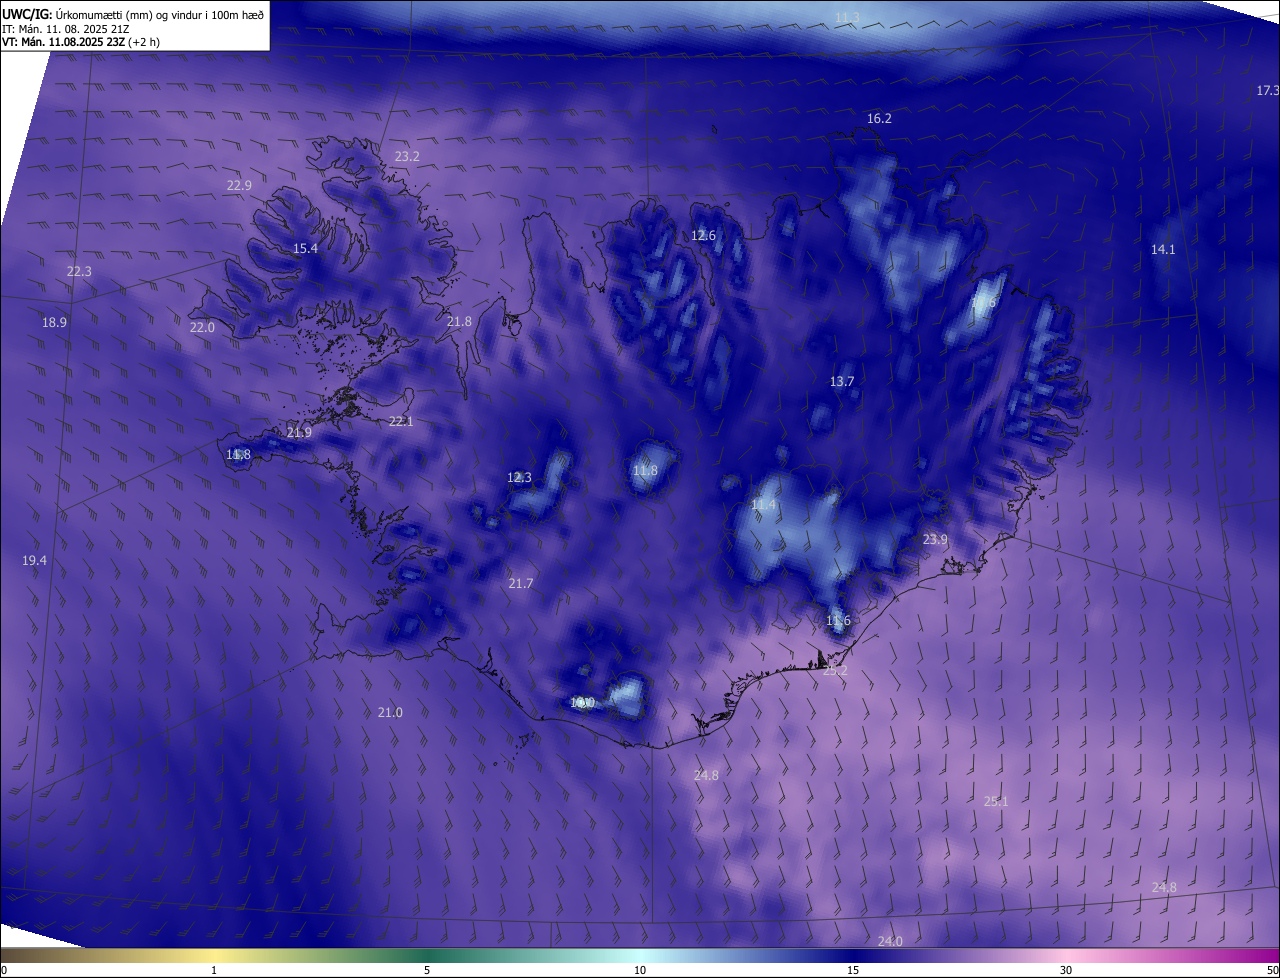1280x978 pixels.
Task: Select the 13.7 value label
Action: [842, 381]
